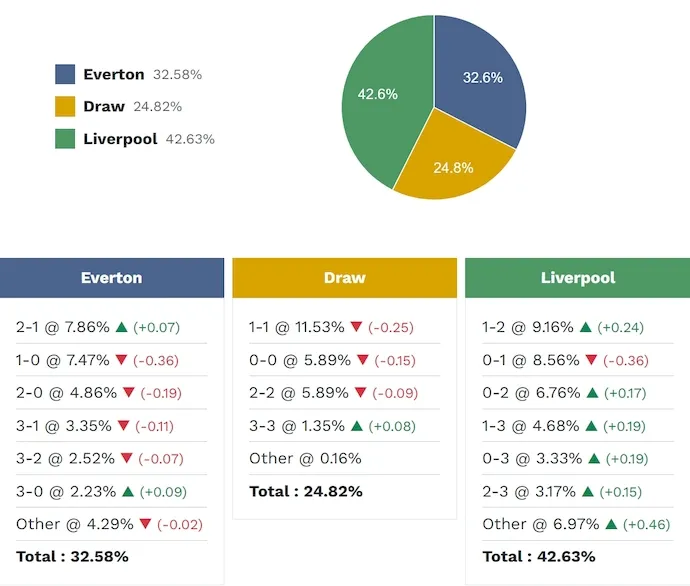Click the green up arrow beside 2-1 score
The width and height of the screenshot is (690, 586).
pos(122,327)
